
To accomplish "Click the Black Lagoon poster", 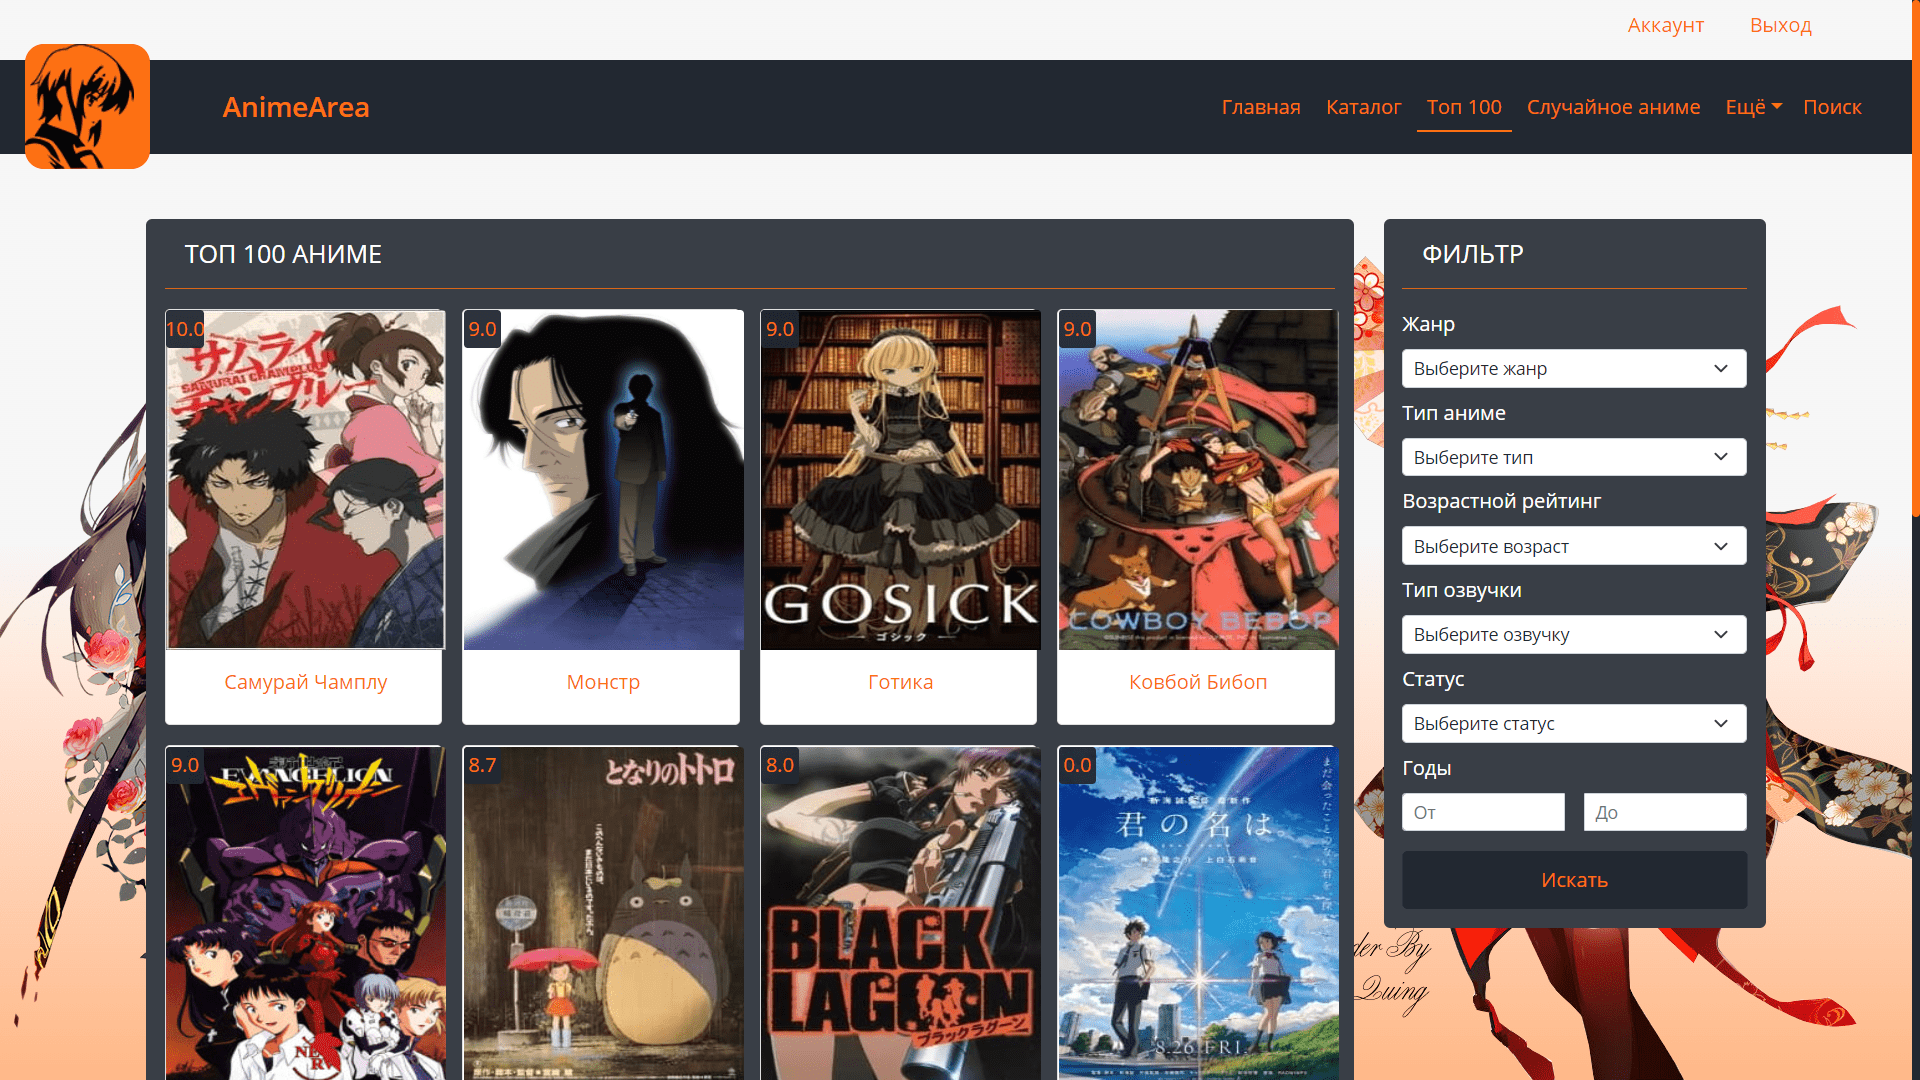I will click(900, 912).
